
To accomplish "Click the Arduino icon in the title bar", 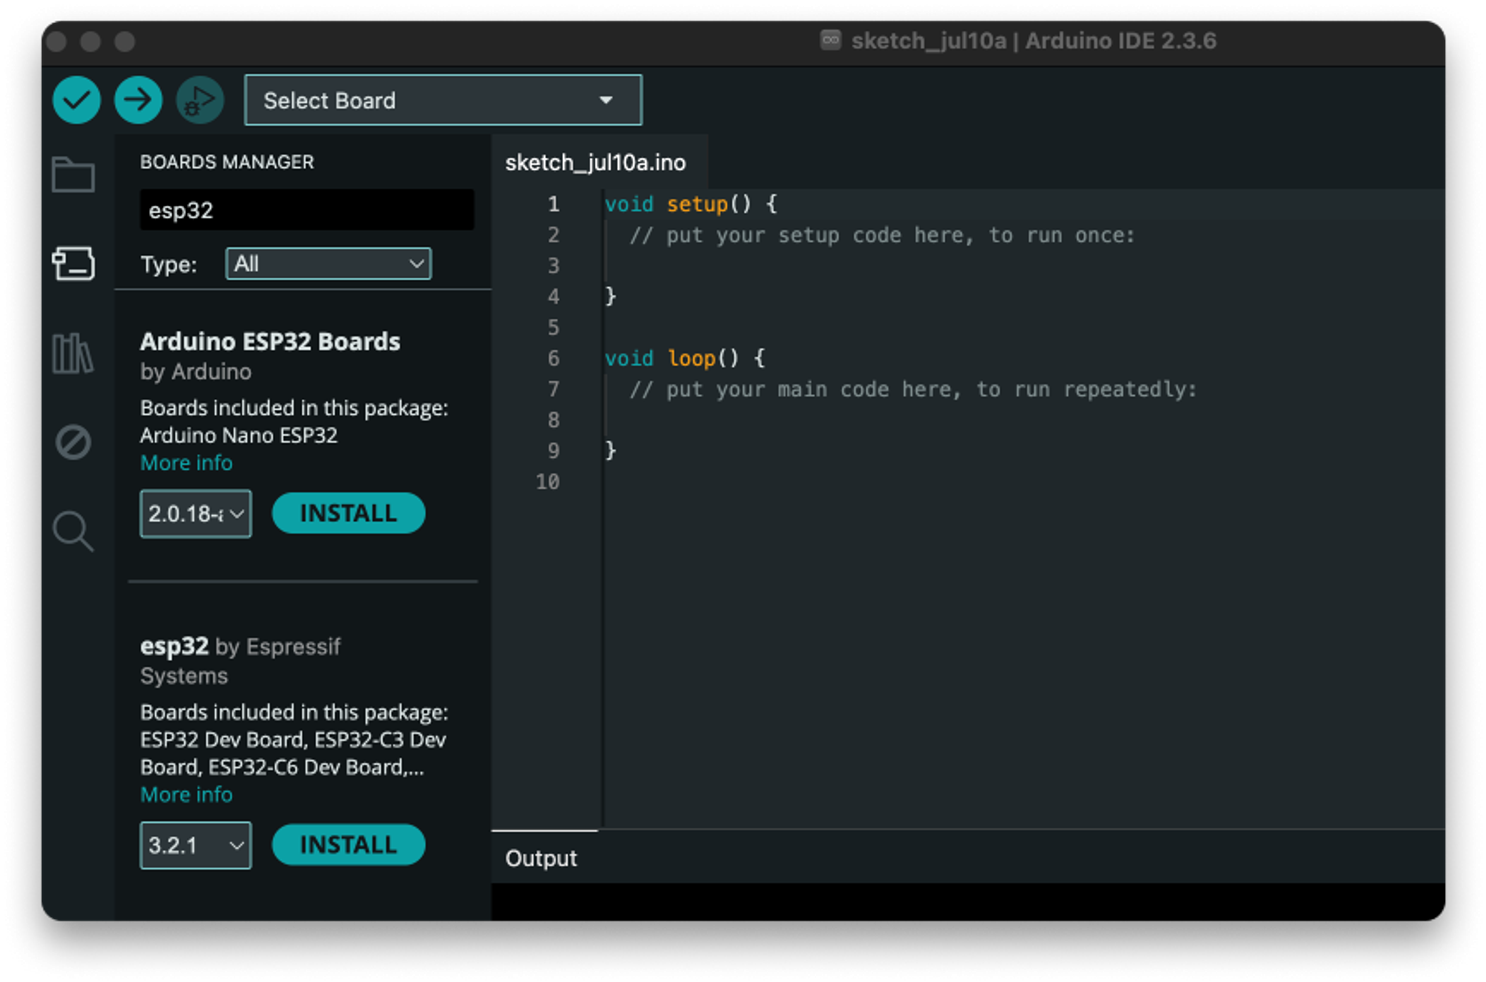I will [x=830, y=40].
